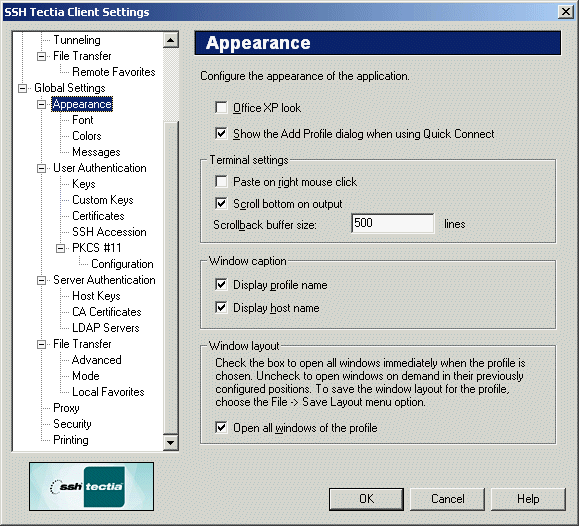The width and height of the screenshot is (579, 526).
Task: Select File Transfer above Remote Favorites
Action: coord(82,56)
